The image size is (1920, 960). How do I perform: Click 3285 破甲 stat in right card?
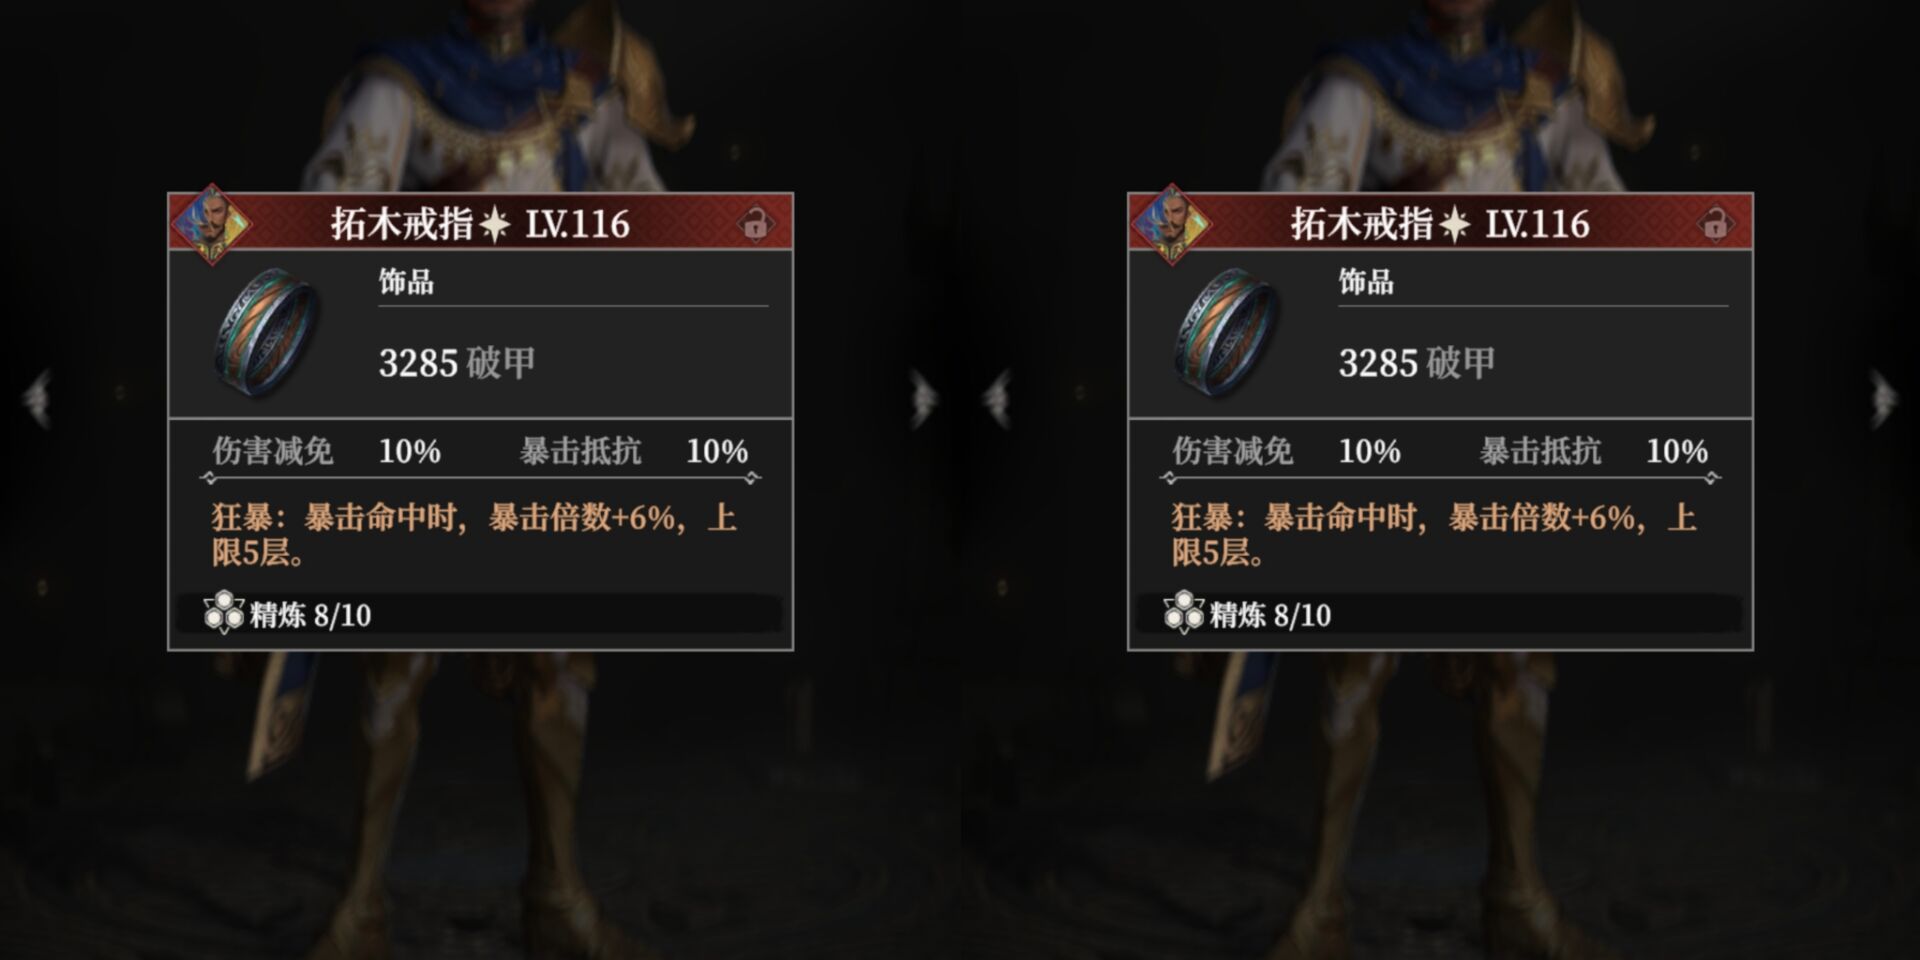(x=1417, y=363)
